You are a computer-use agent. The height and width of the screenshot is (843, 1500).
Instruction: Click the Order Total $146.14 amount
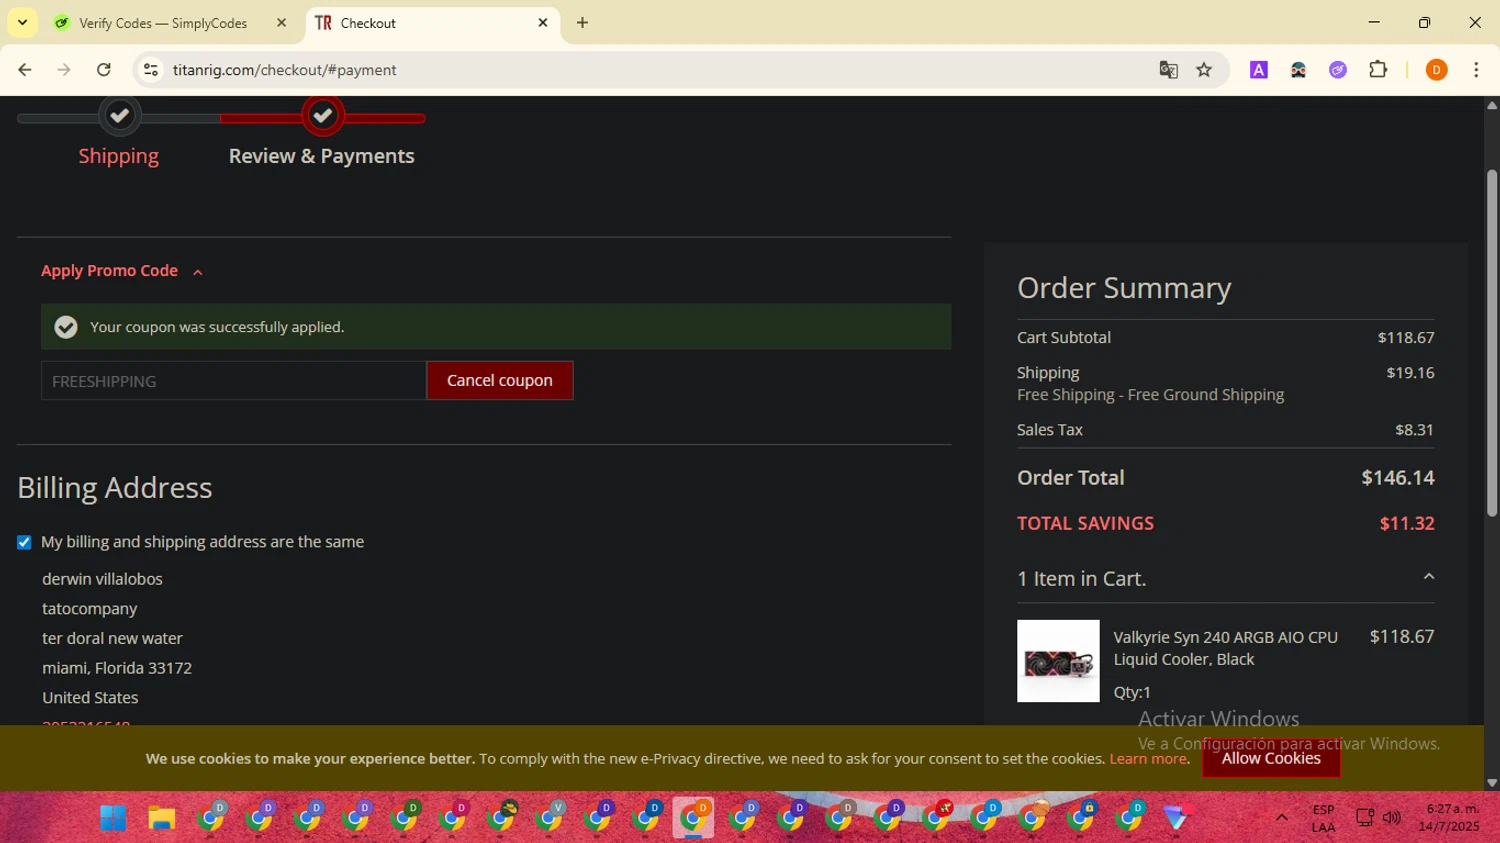tap(1398, 478)
